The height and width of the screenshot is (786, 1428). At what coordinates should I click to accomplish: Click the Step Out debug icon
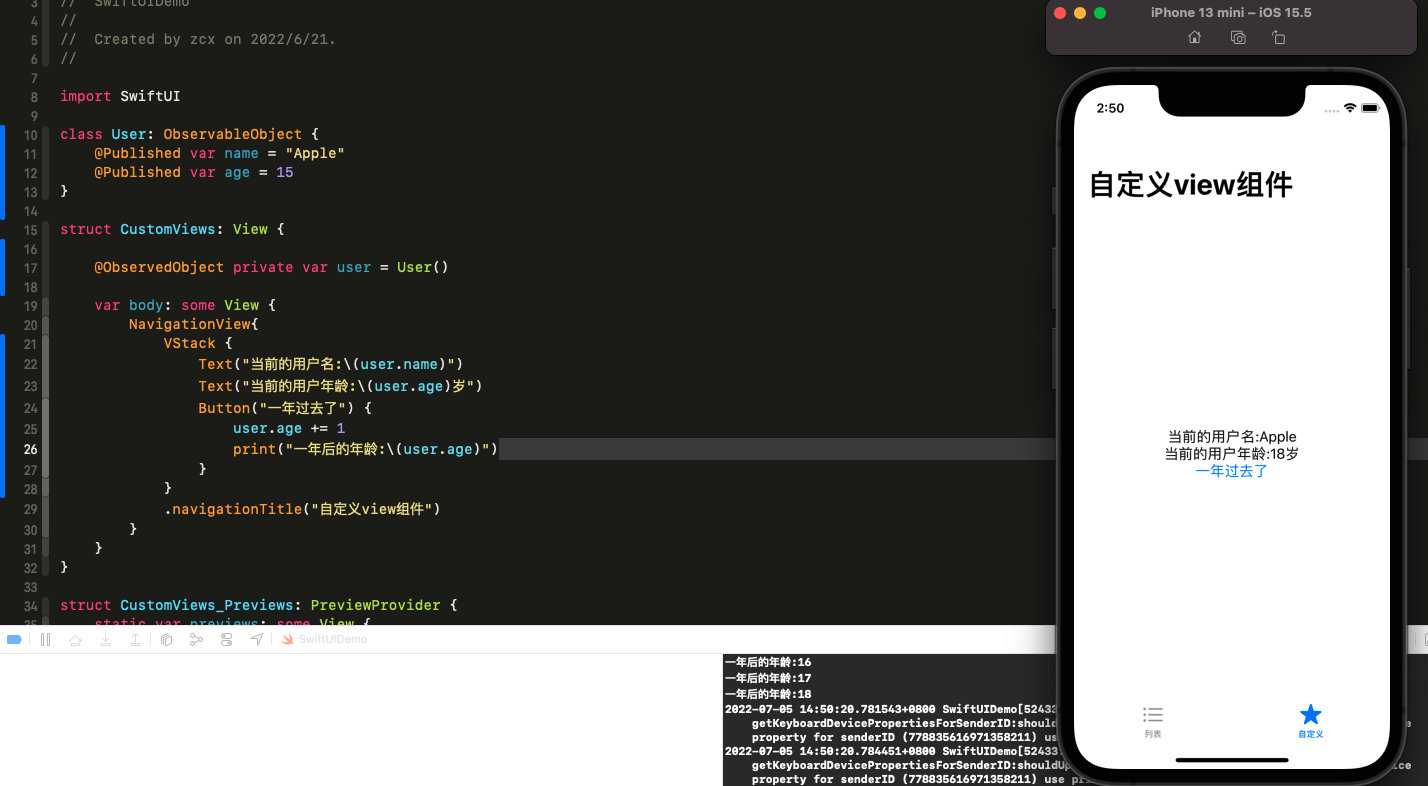pos(136,639)
